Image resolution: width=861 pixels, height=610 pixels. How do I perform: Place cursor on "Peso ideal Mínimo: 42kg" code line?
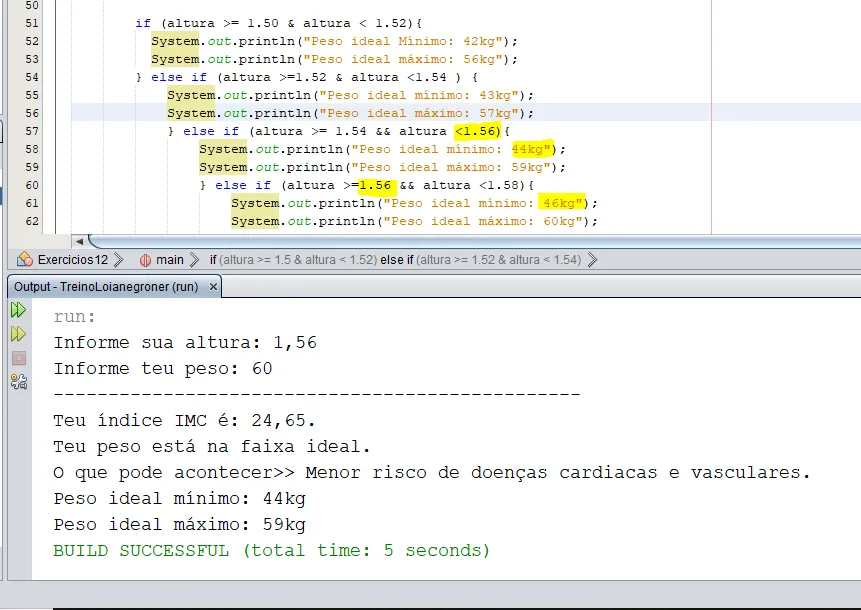pyautogui.click(x=334, y=41)
